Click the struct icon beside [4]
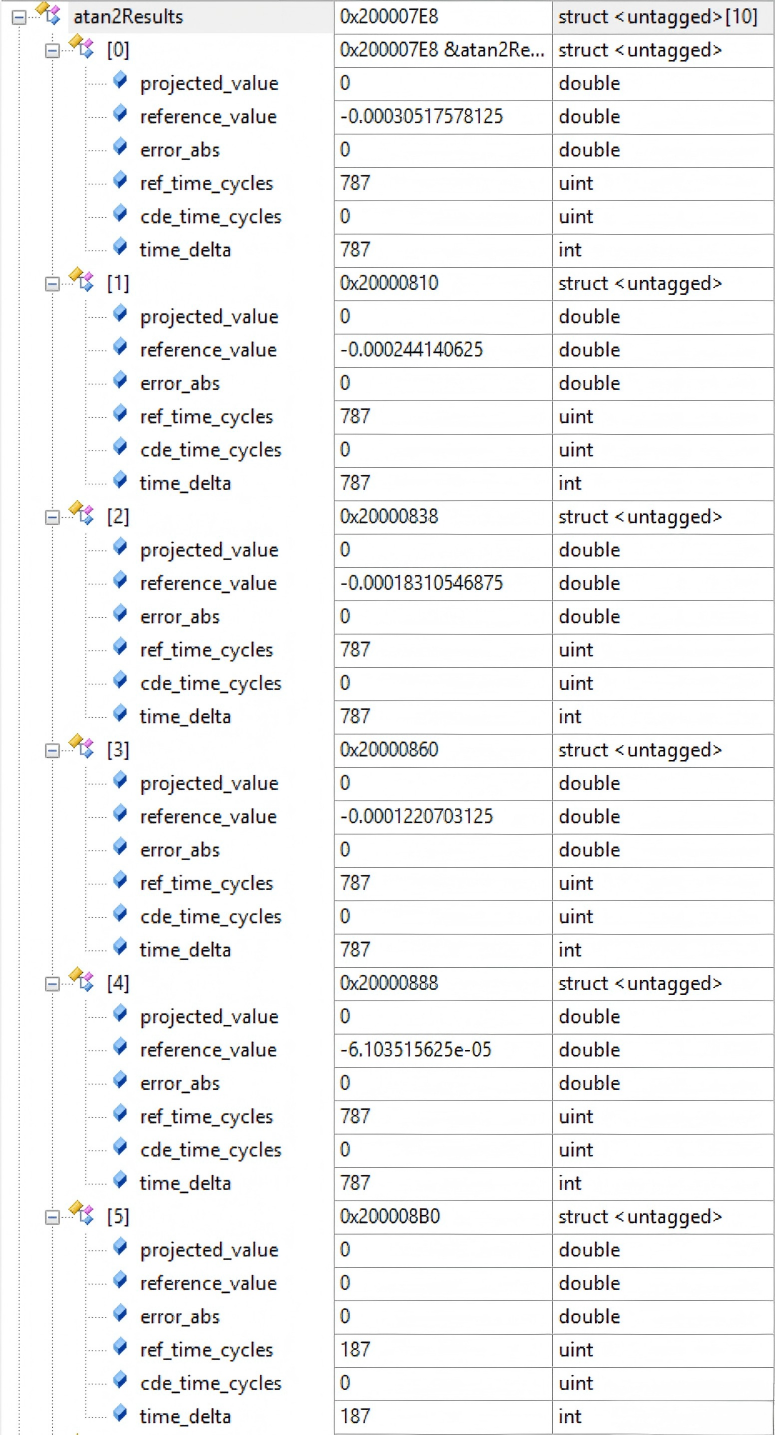Screen dimensions: 775x1435 pos(80,981)
